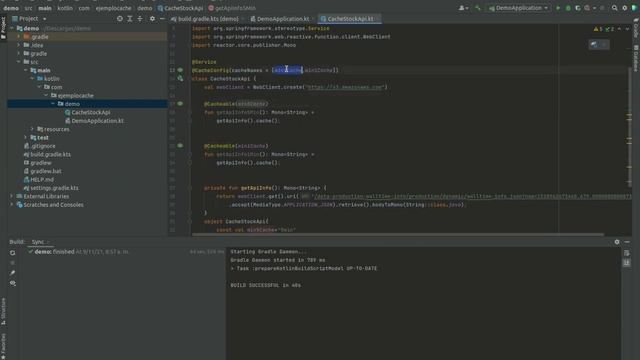Click 'BUILD SUCCESSFUL in 40s' output text
This screenshot has width=640, height=360.
(266, 285)
